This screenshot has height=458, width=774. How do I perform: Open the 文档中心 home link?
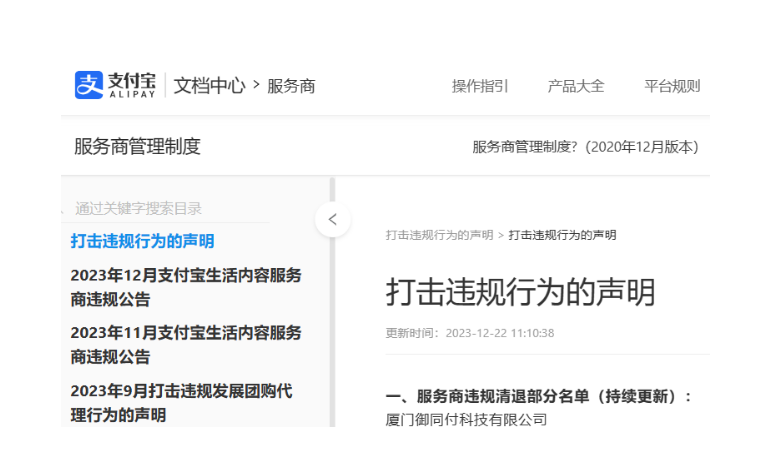[x=209, y=85]
